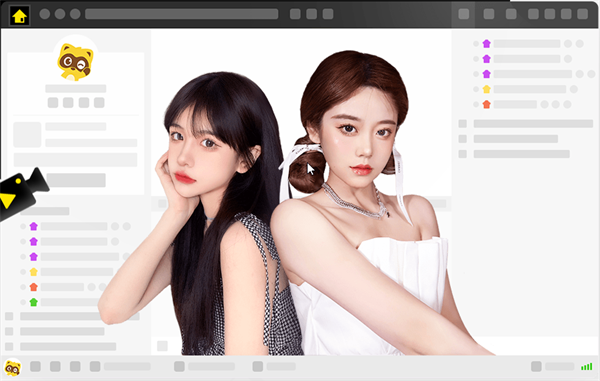The height and width of the screenshot is (381, 600).
Task: Check the green signal strength bars
Action: click(586, 367)
